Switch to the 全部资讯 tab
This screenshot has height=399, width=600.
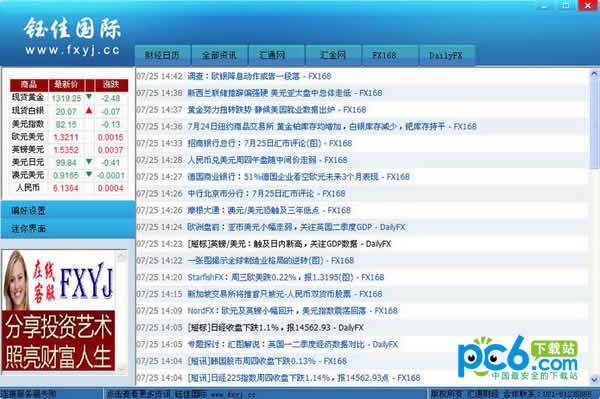219,55
